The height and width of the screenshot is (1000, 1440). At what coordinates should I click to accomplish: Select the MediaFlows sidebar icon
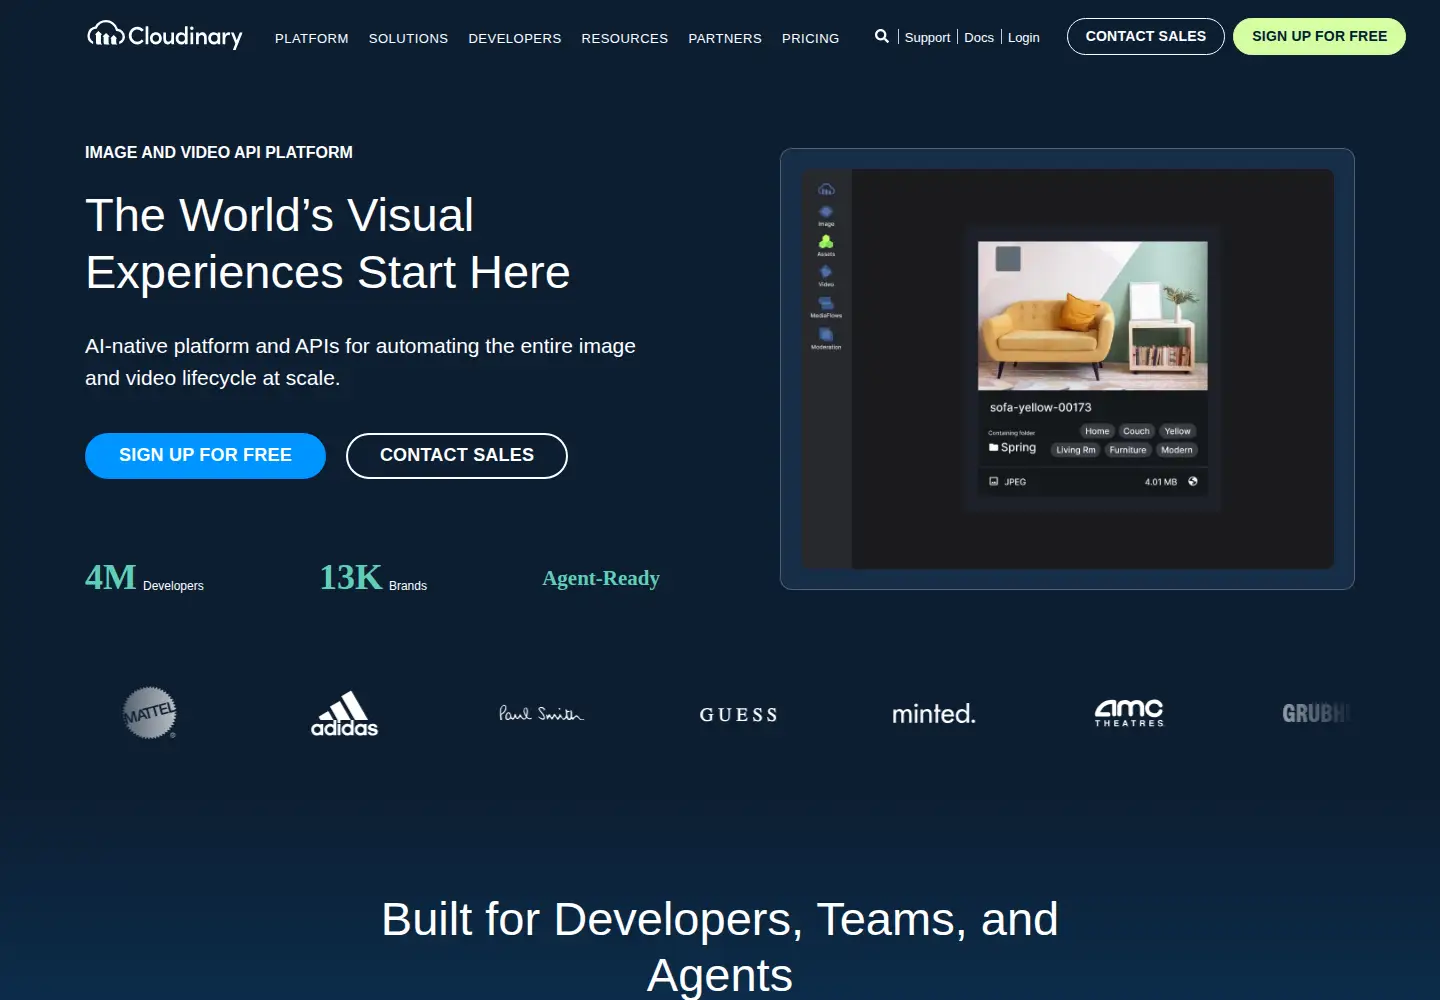point(826,303)
